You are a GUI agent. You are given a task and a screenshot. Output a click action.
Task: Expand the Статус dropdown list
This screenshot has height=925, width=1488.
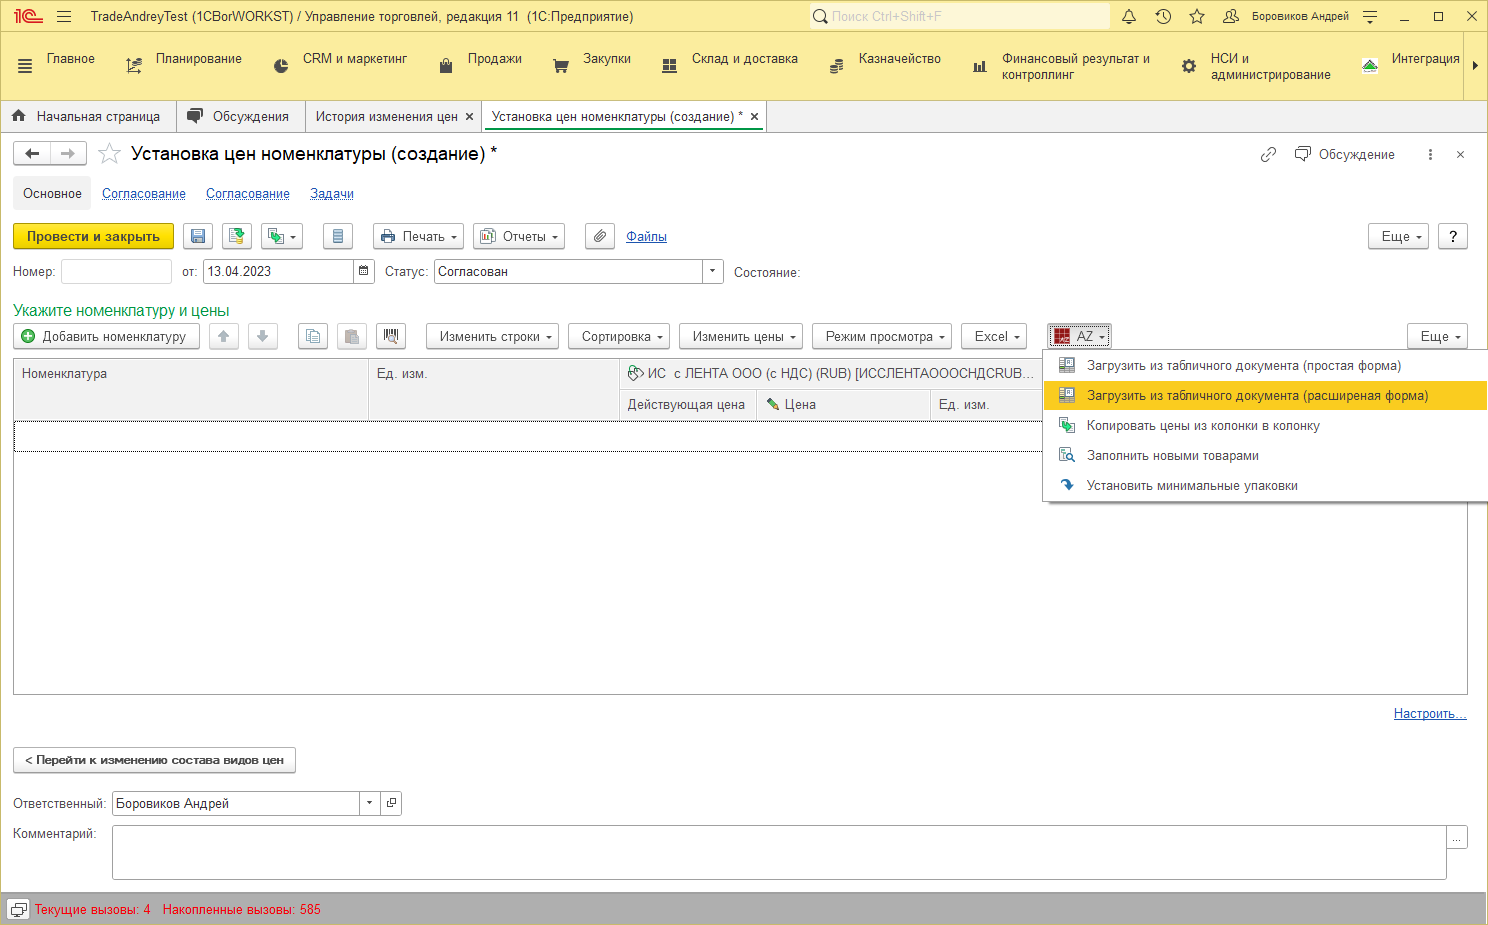[713, 272]
